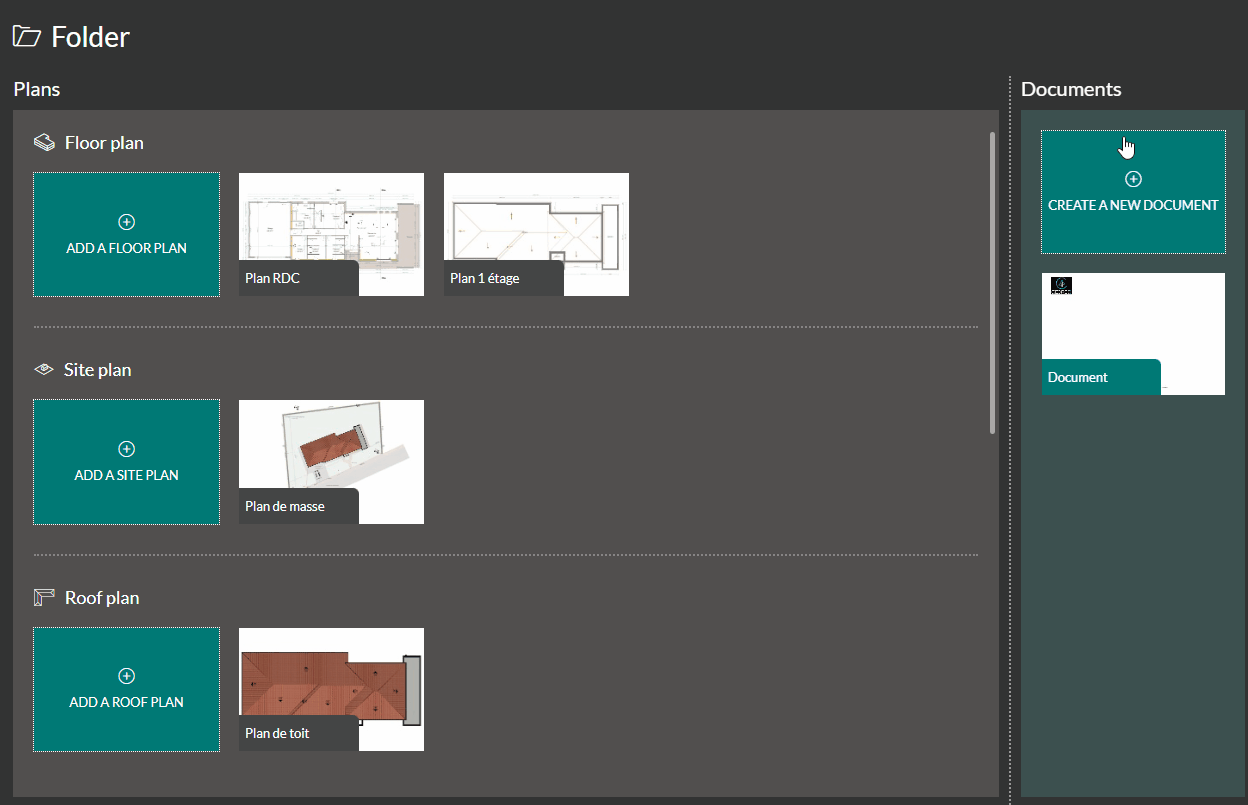
Task: Click the Plans heading
Action: point(37,90)
